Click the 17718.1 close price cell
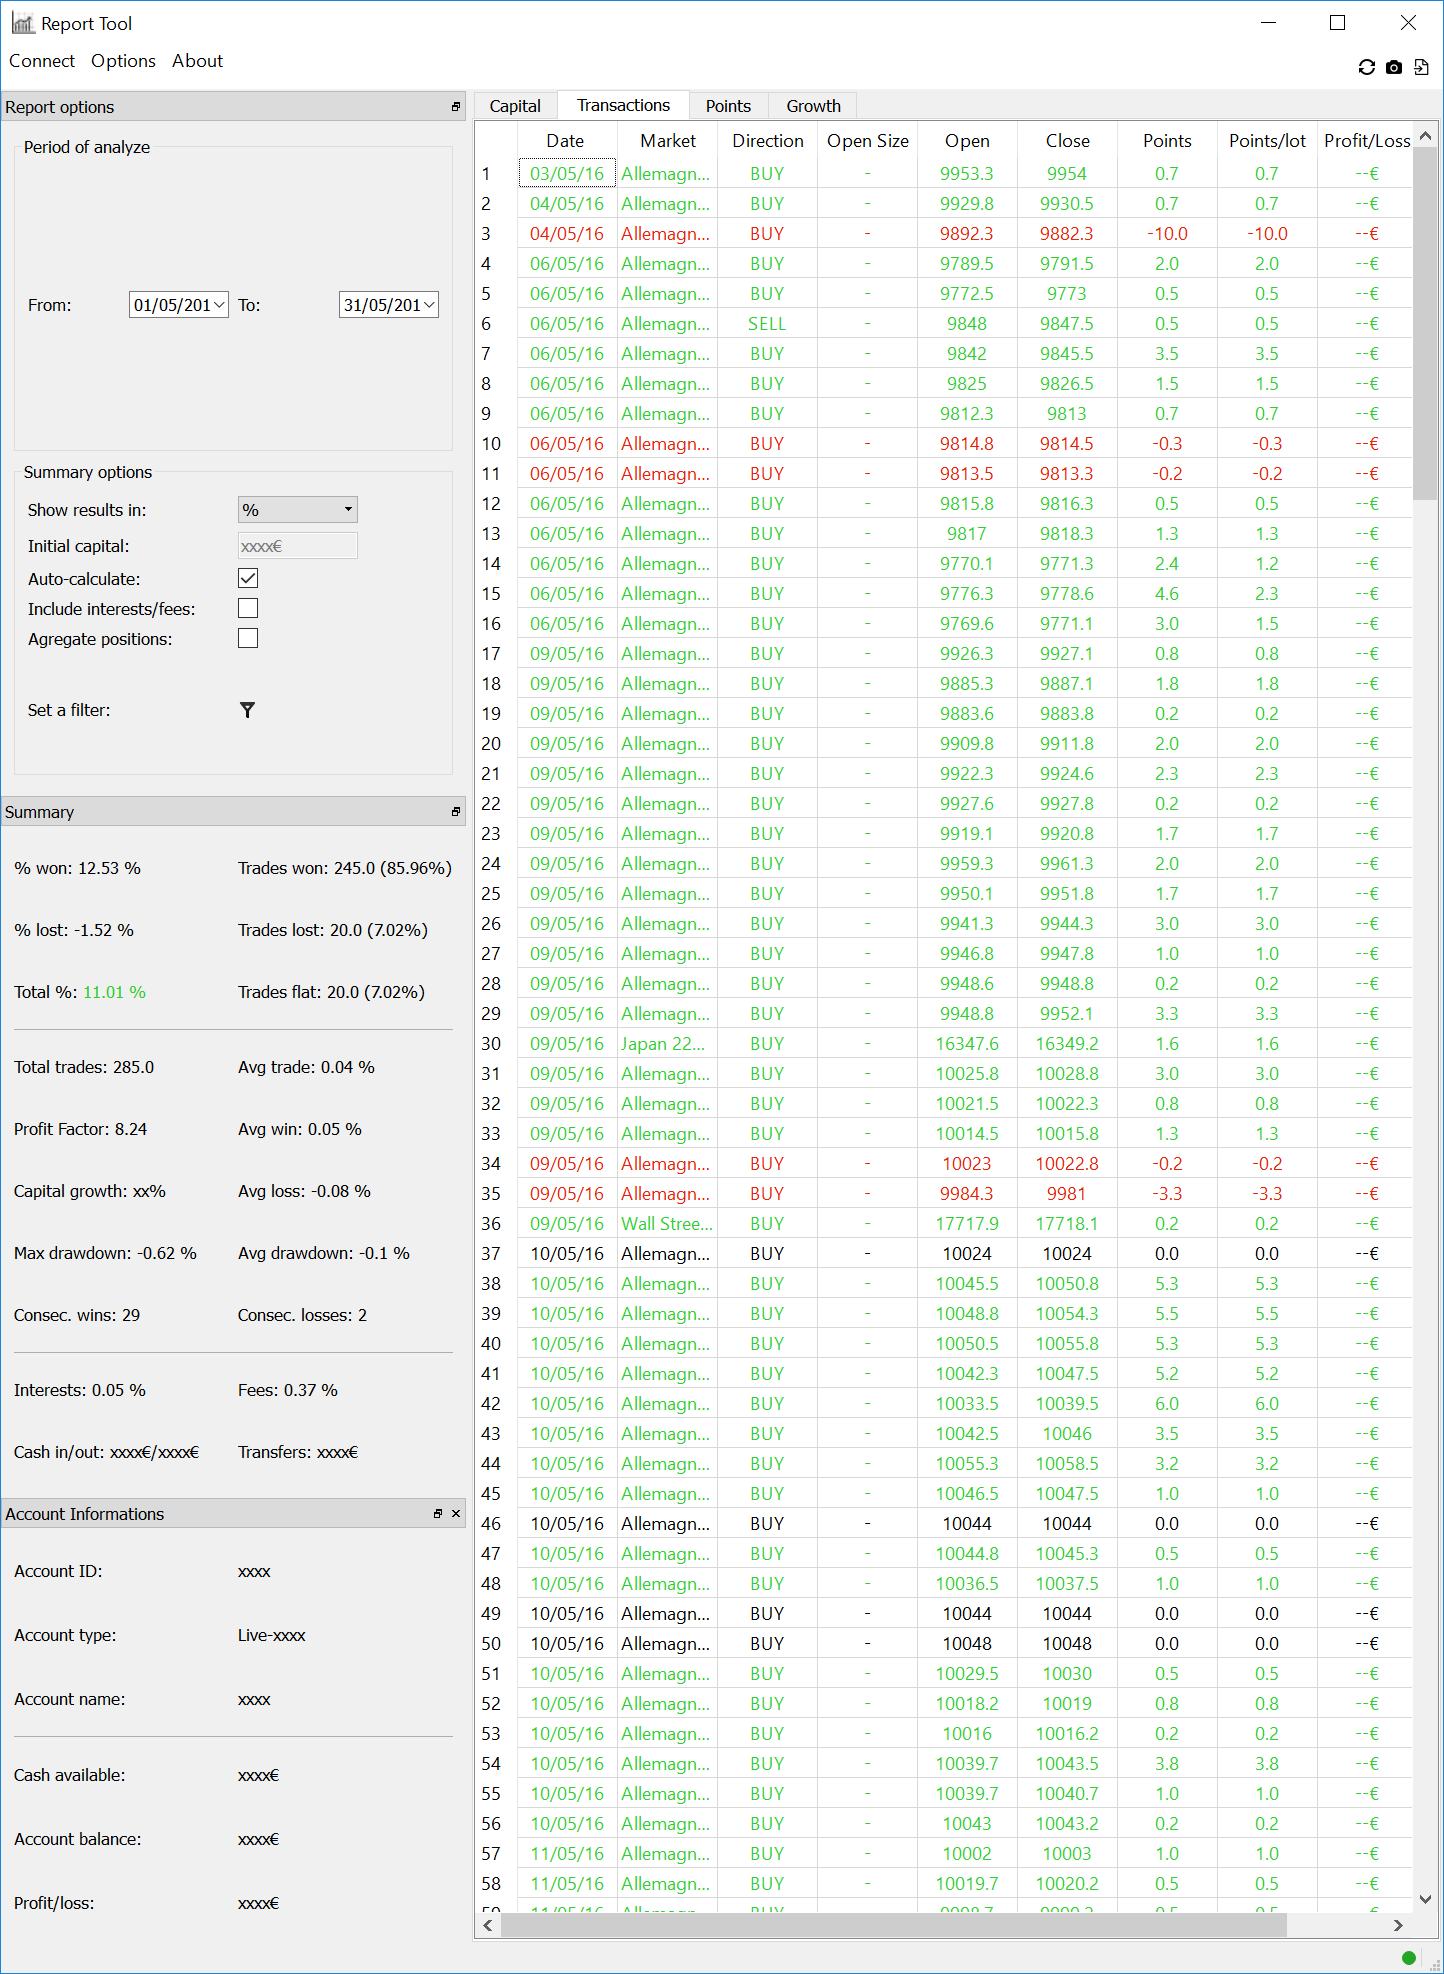 pyautogui.click(x=1067, y=1224)
